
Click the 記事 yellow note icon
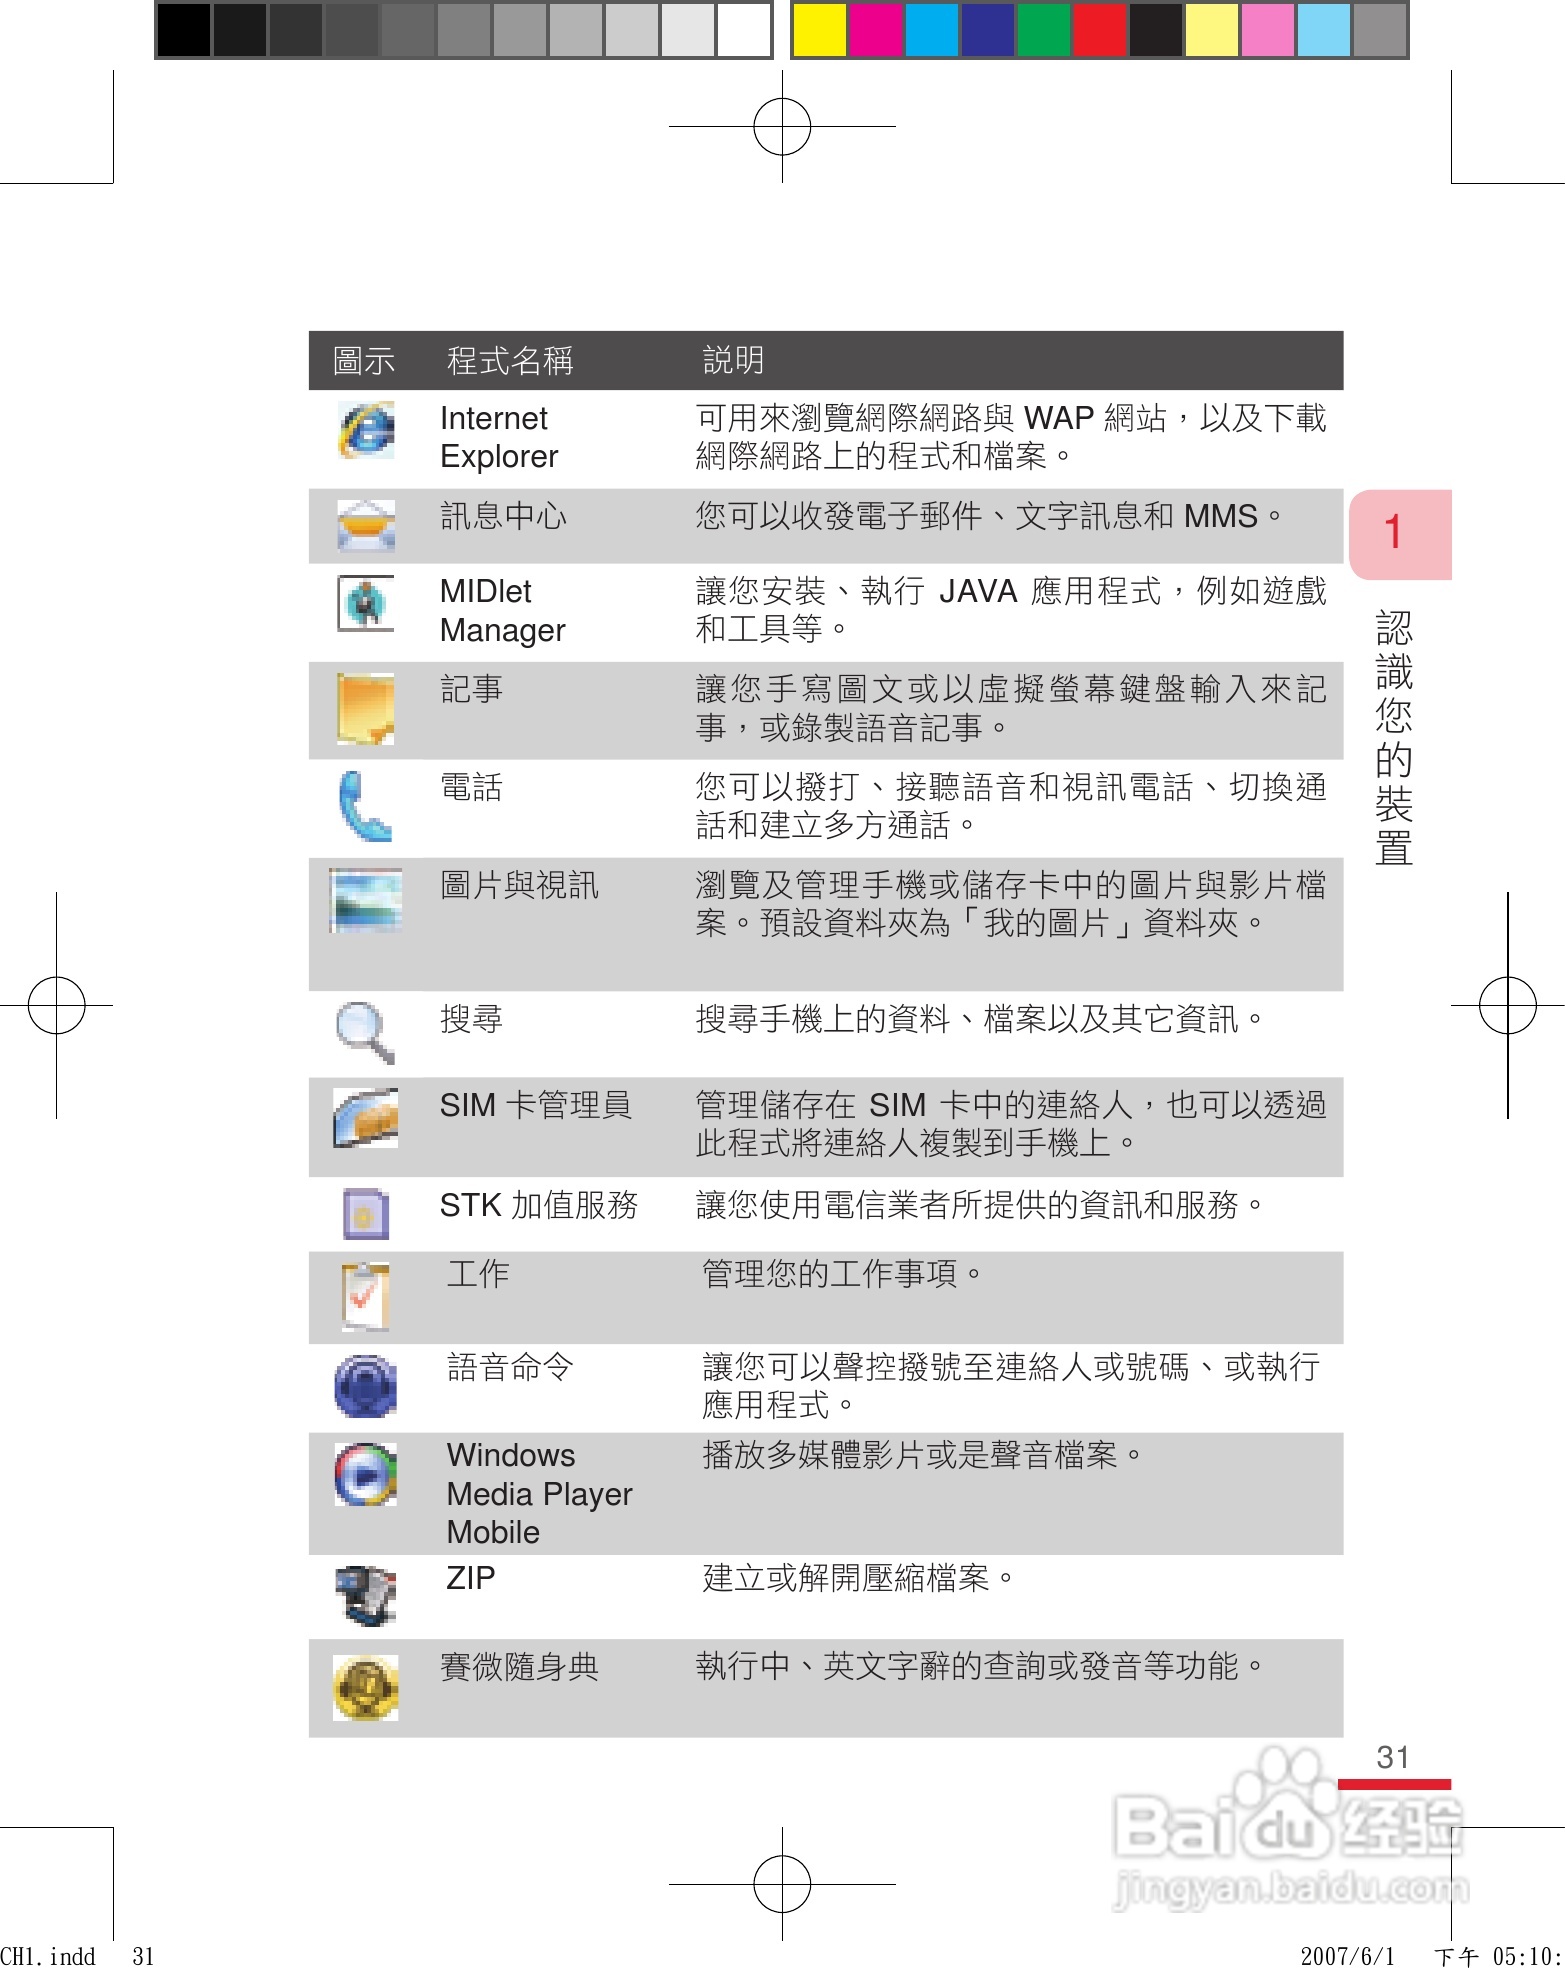[366, 709]
